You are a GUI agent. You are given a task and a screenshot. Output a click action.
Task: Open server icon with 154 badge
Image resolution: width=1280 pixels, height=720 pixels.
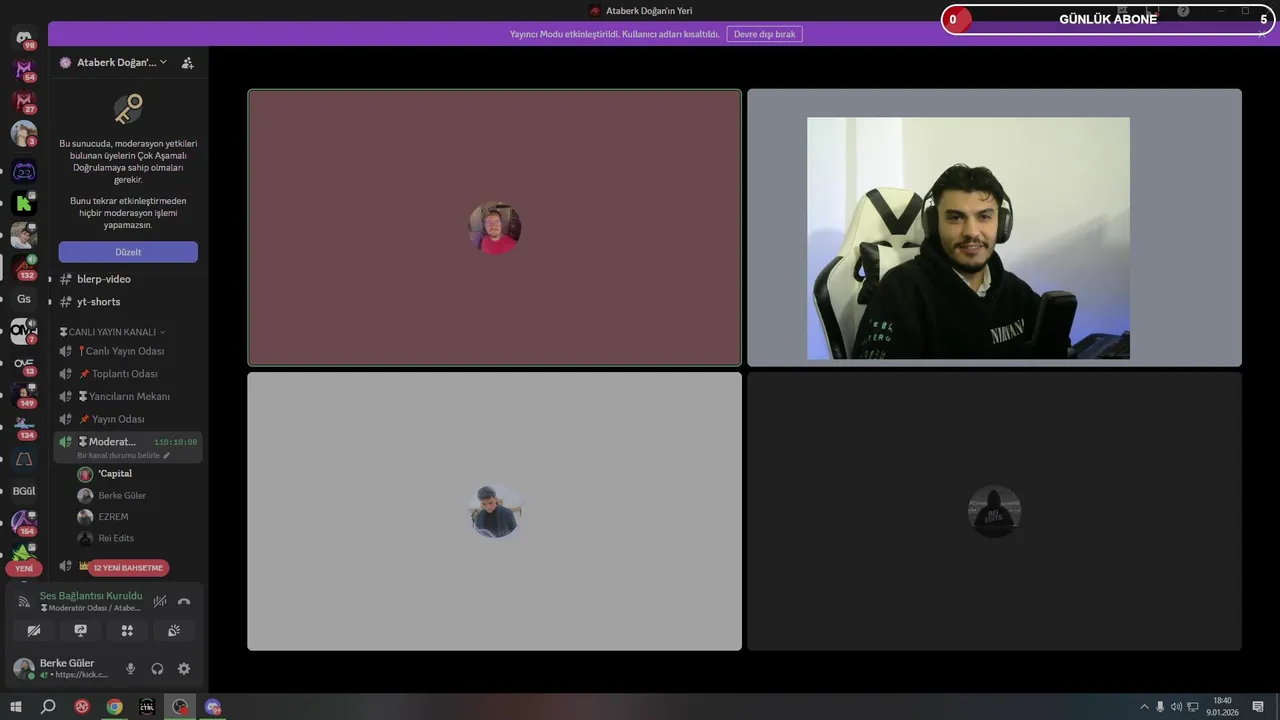click(23, 523)
